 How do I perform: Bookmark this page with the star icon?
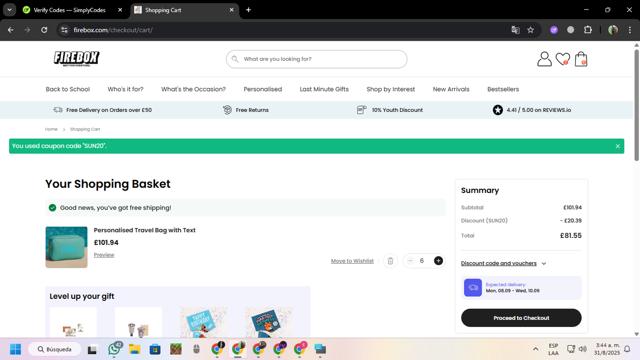[531, 30]
